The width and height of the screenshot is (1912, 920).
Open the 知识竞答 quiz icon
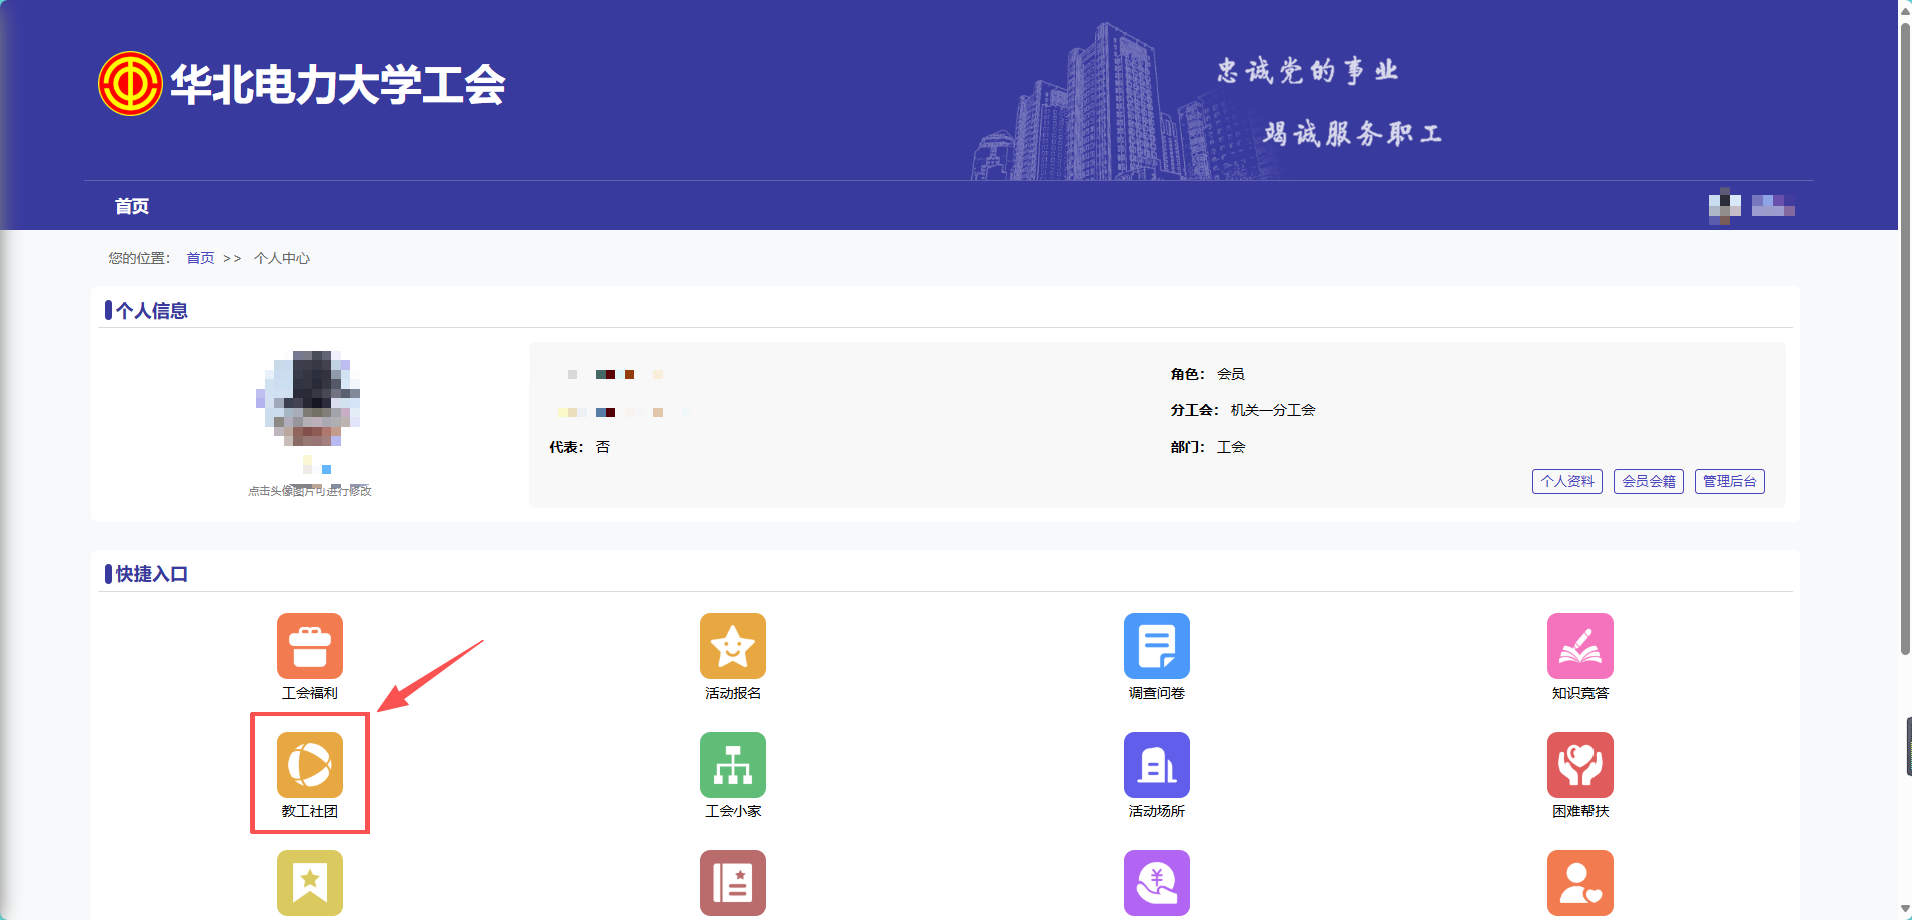pos(1581,646)
